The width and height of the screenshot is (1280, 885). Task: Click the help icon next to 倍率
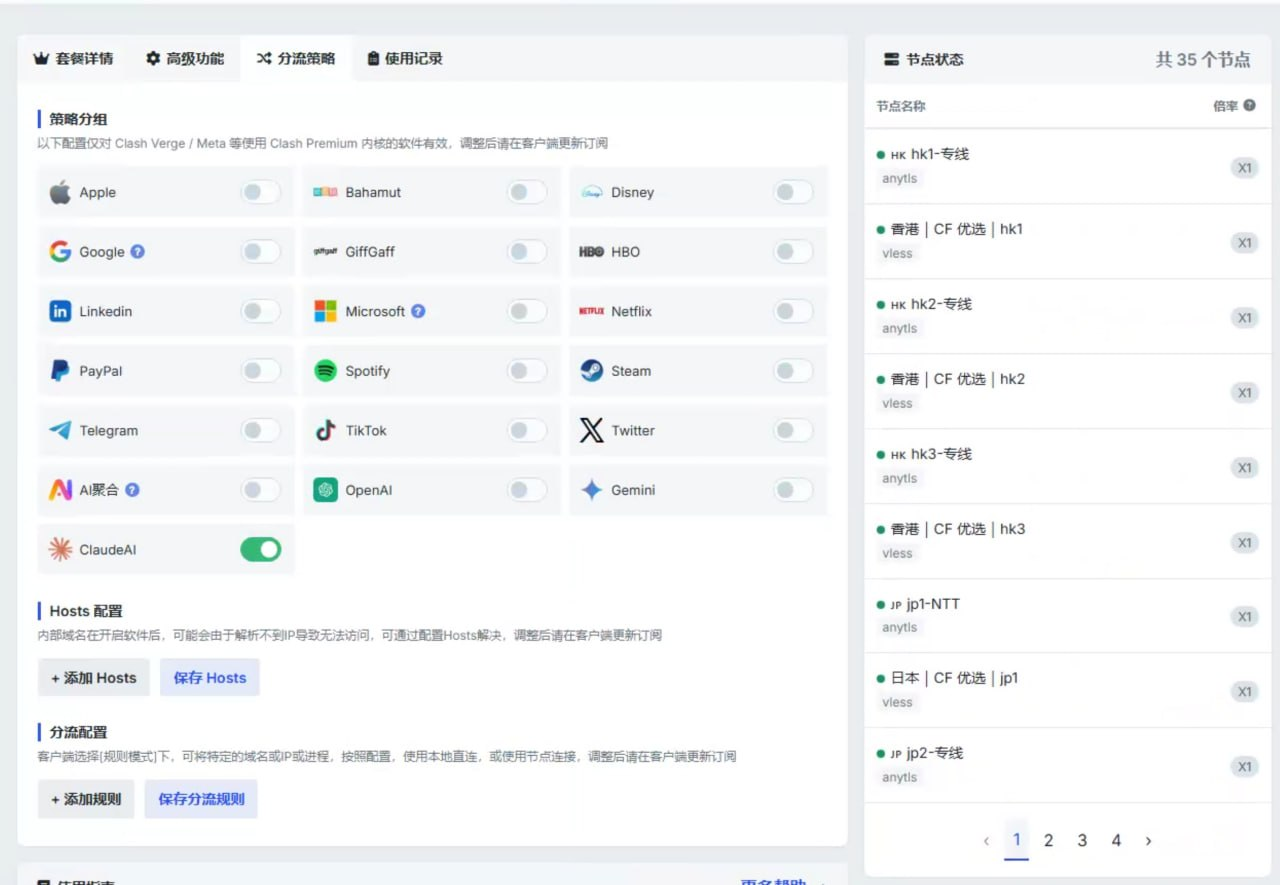[x=1249, y=105]
